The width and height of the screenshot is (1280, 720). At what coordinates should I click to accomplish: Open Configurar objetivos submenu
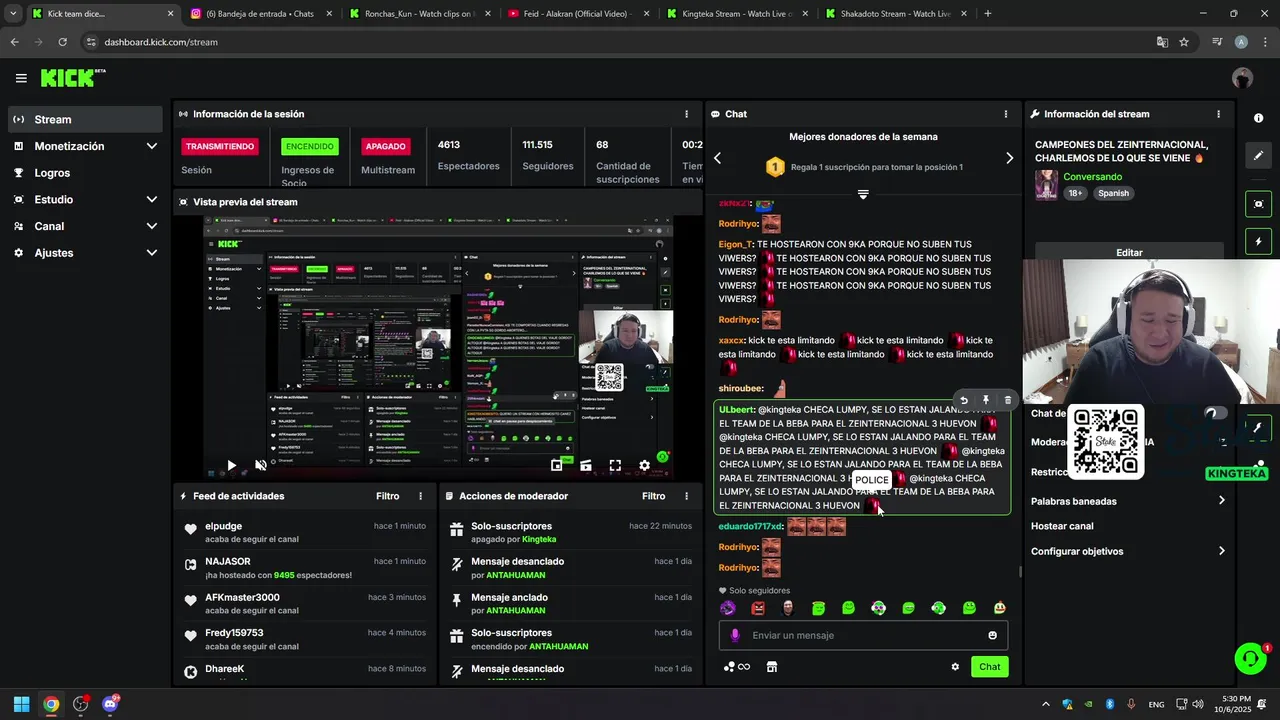click(x=1128, y=551)
